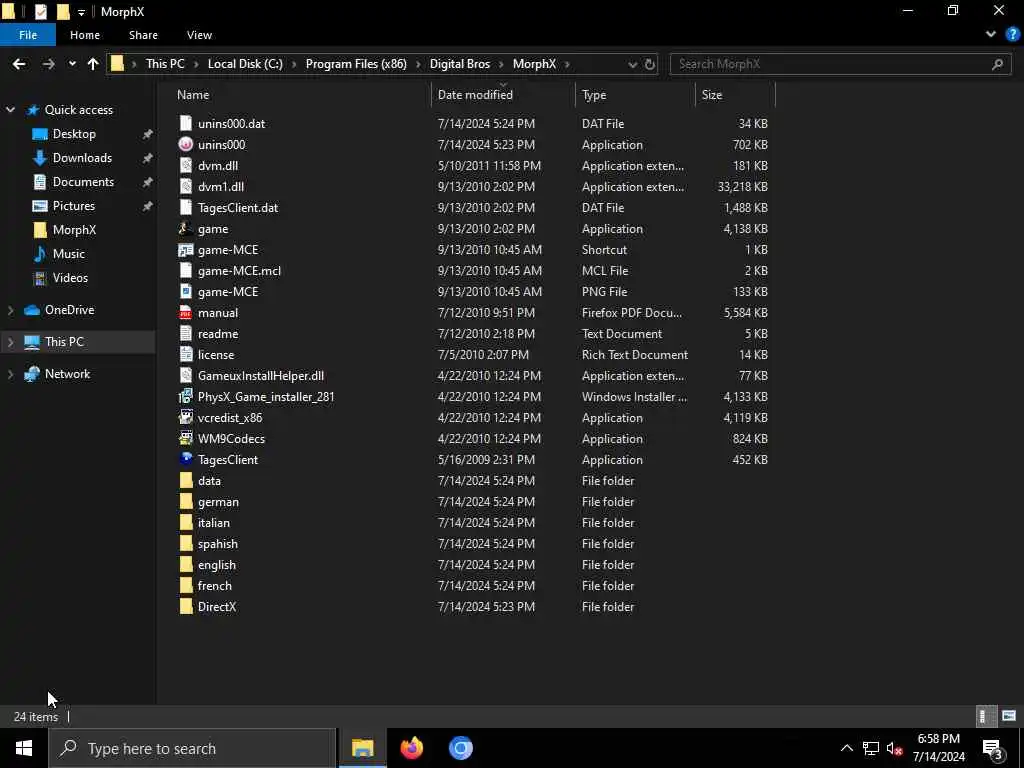
Task: Click Local Disk (C:) in breadcrumb
Action: click(x=245, y=64)
